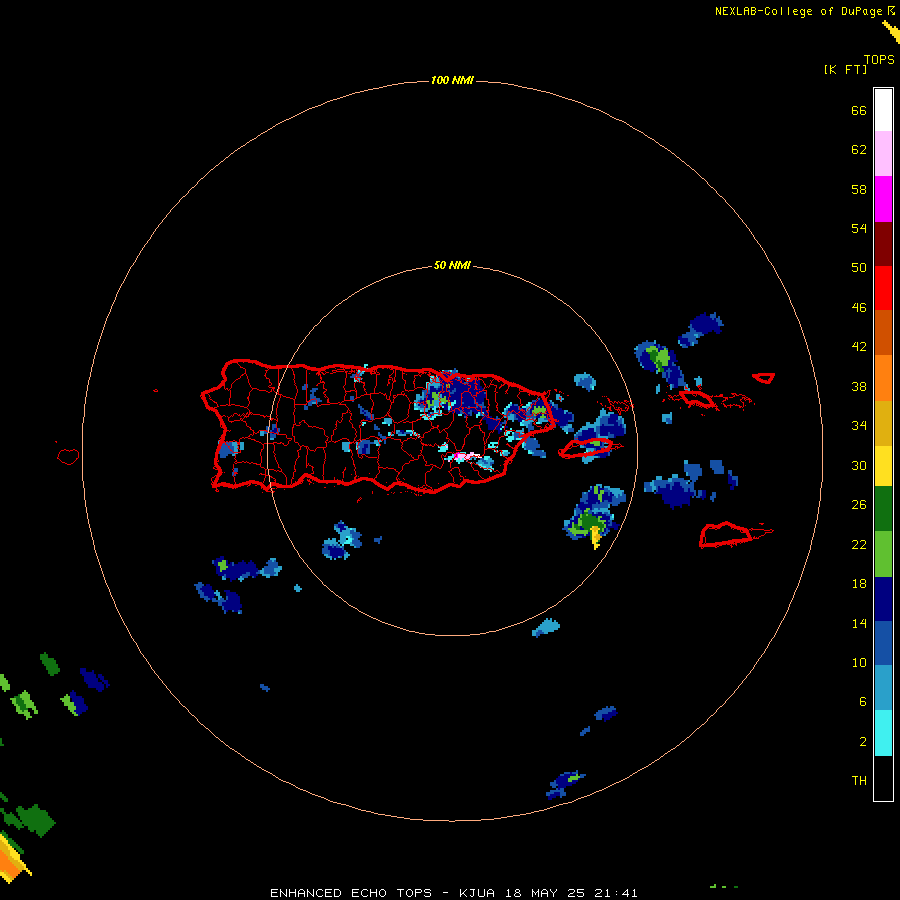Screen dimensions: 900x900
Task: Click the legend value "58"
Action: [859, 189]
